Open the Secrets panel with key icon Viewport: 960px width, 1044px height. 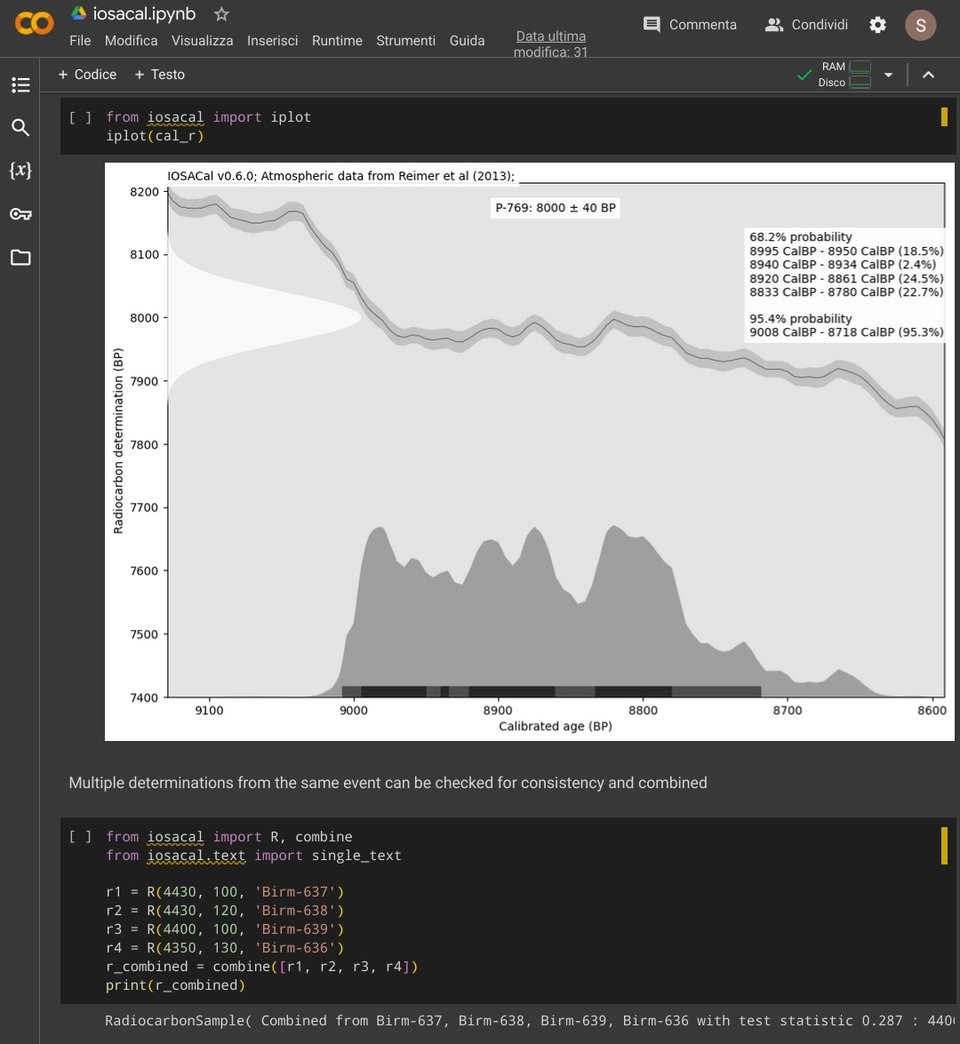pyautogui.click(x=20, y=214)
